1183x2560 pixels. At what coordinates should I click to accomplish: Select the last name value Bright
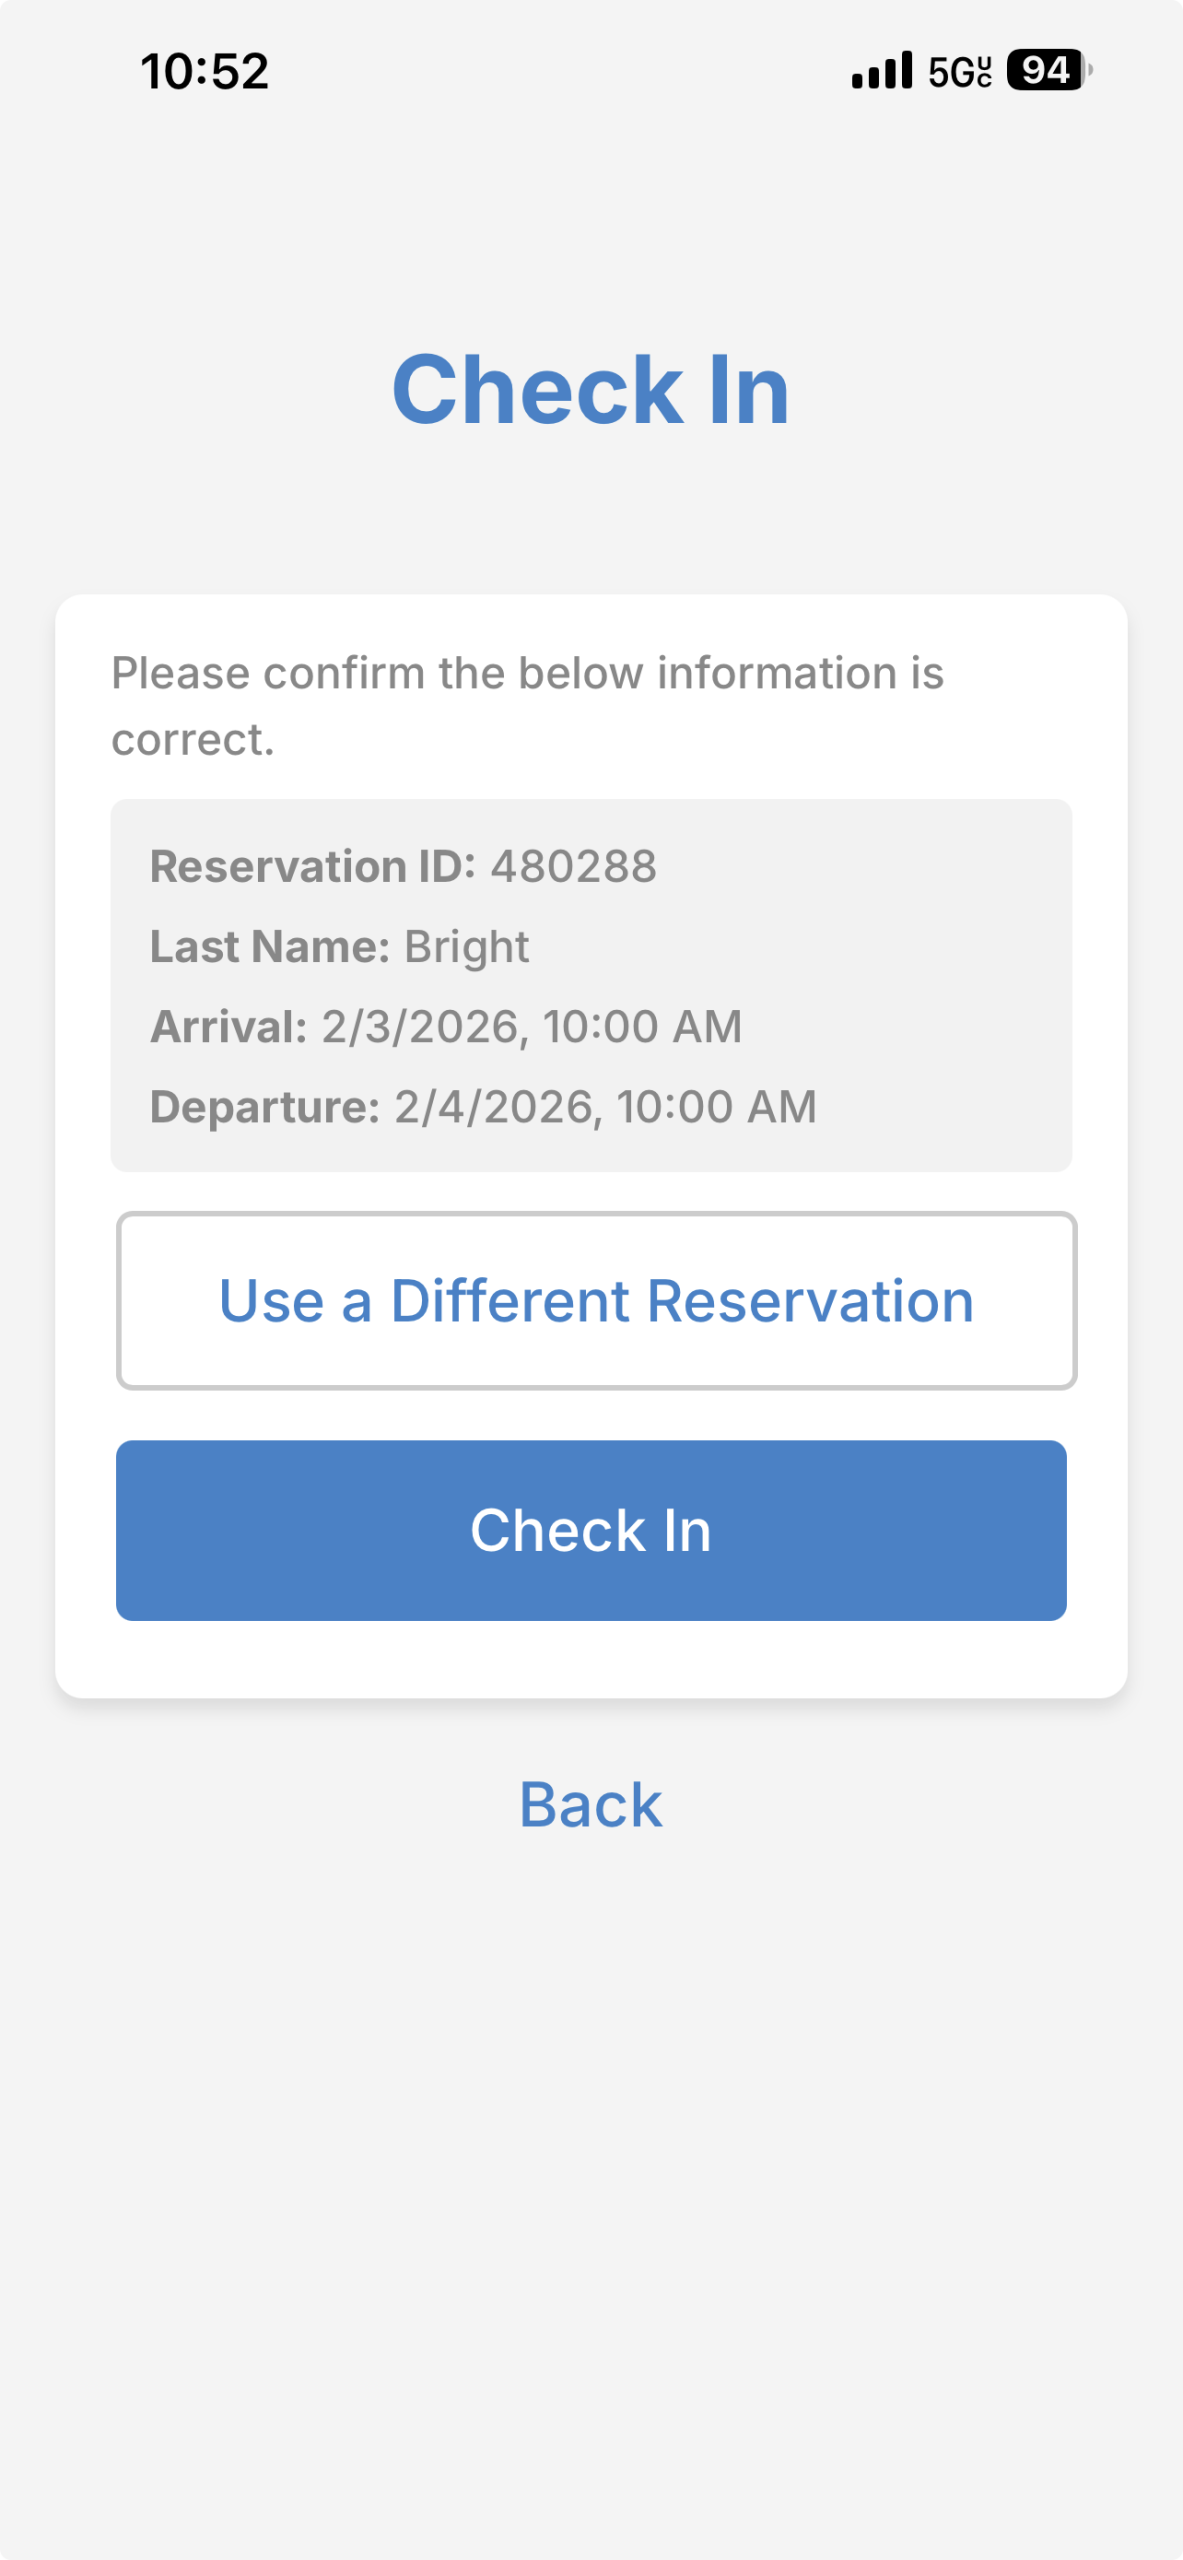[466, 946]
